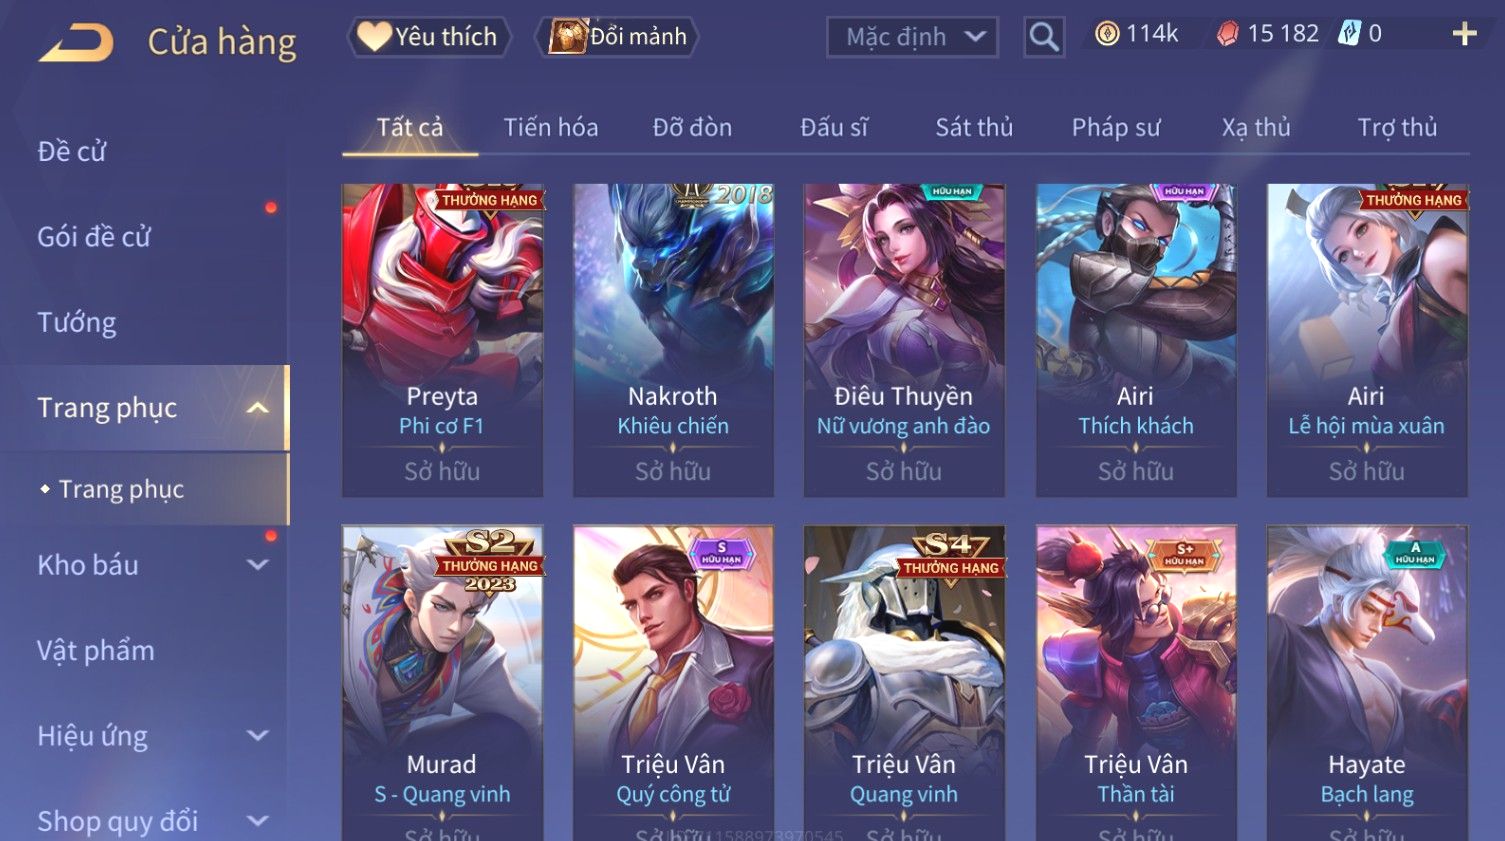The width and height of the screenshot is (1505, 841).
Task: Click the golden back arrow icon
Action: [x=76, y=42]
